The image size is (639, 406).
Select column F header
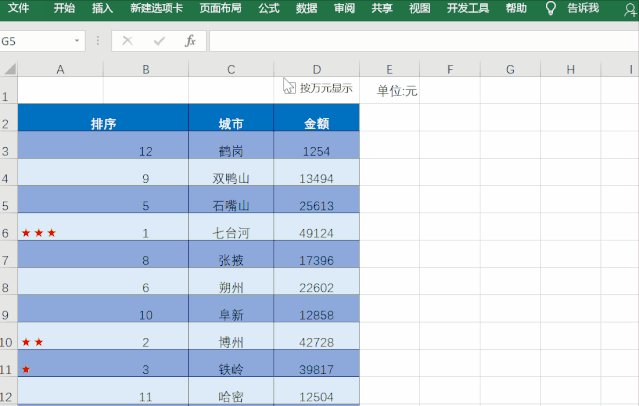point(450,69)
